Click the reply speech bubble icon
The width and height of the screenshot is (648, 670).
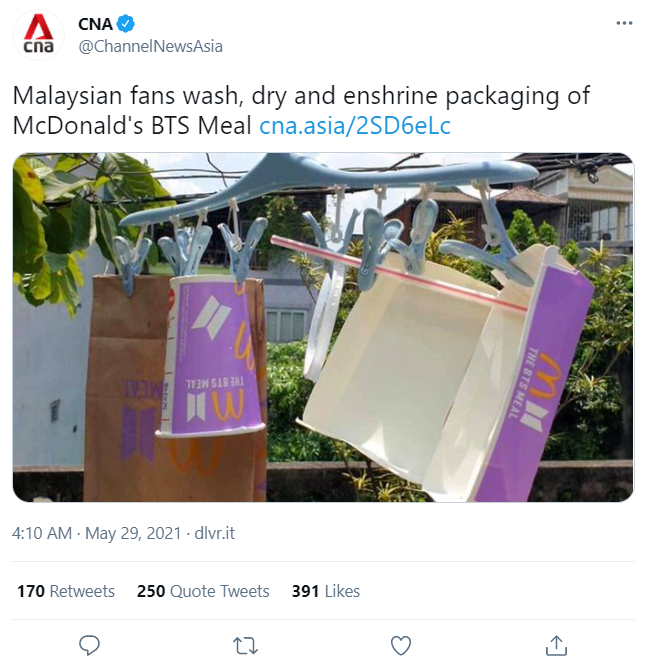(x=89, y=645)
